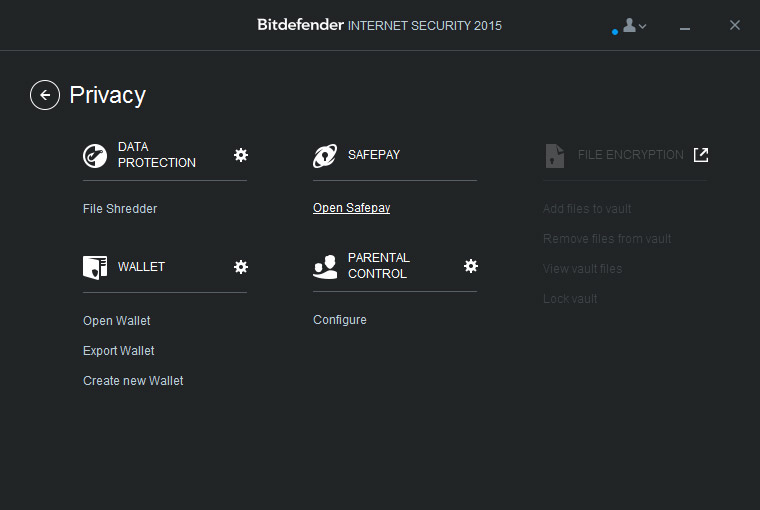Click the Data Protection module icon

point(95,156)
